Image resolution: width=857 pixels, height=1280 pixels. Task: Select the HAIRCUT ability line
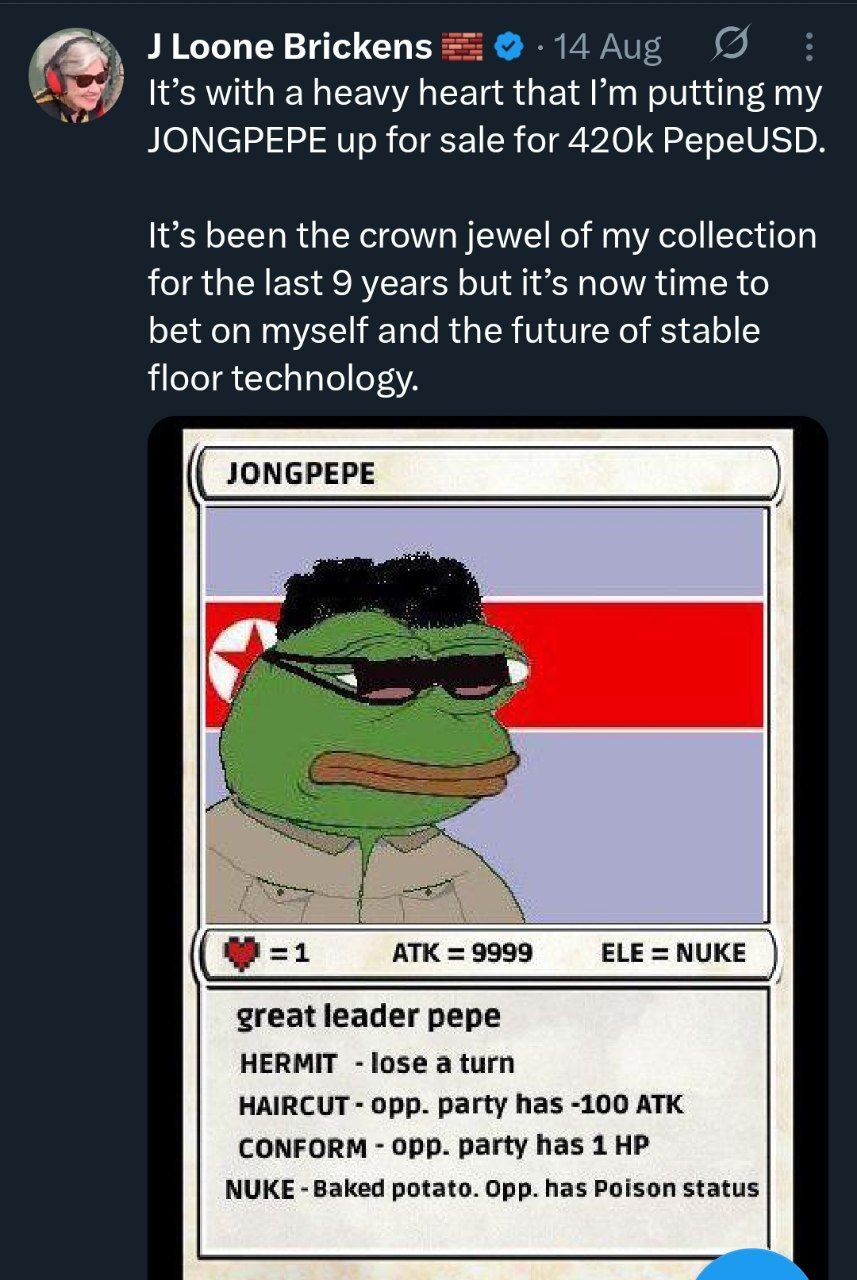(x=461, y=1105)
